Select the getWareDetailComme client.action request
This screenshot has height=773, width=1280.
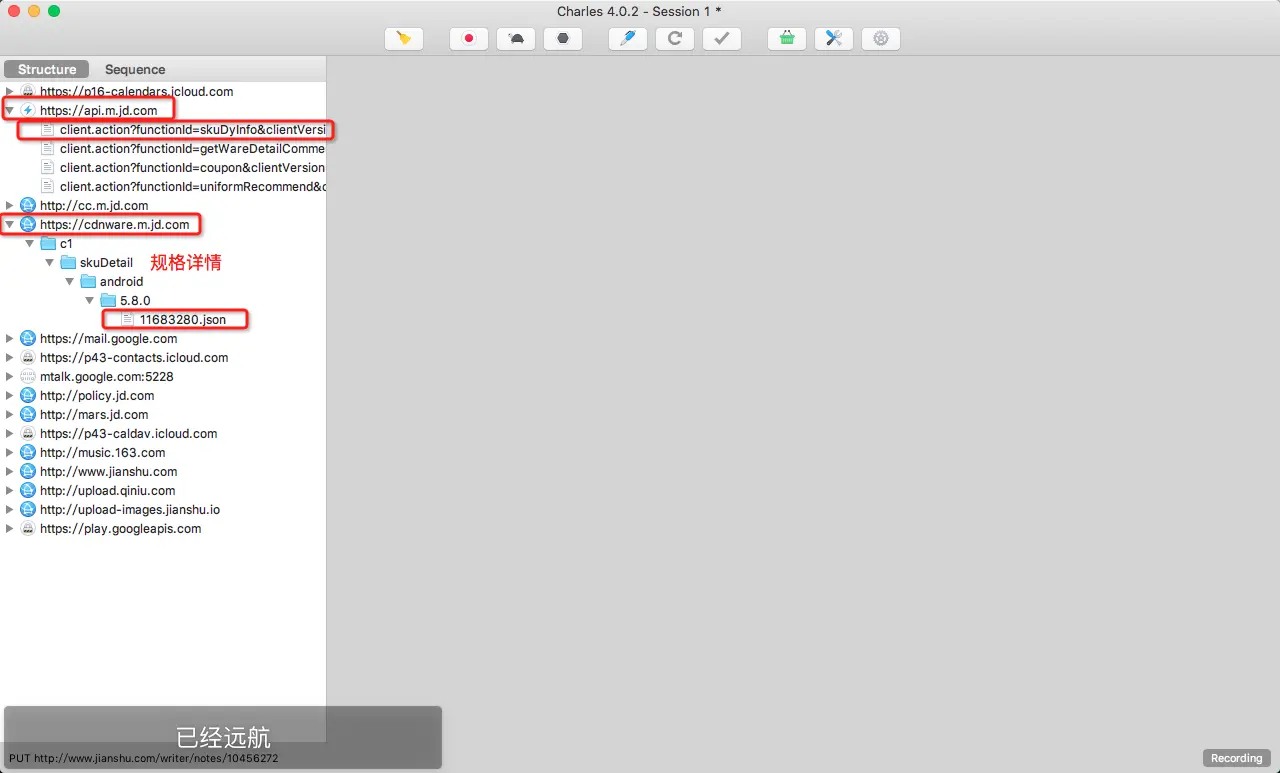192,148
